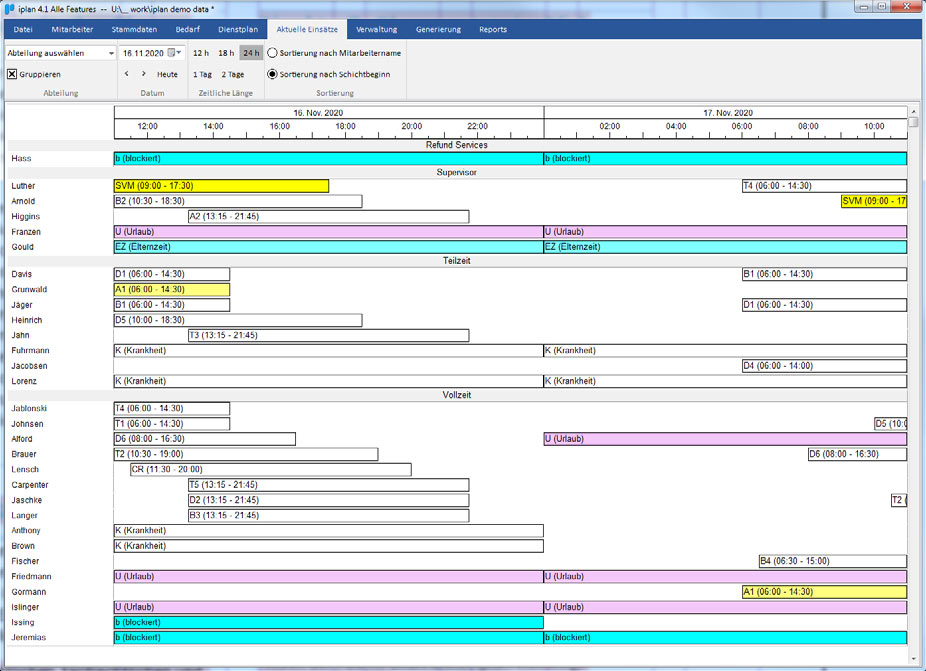Go to the previous day arrow
This screenshot has height=671, width=926.
126,74
